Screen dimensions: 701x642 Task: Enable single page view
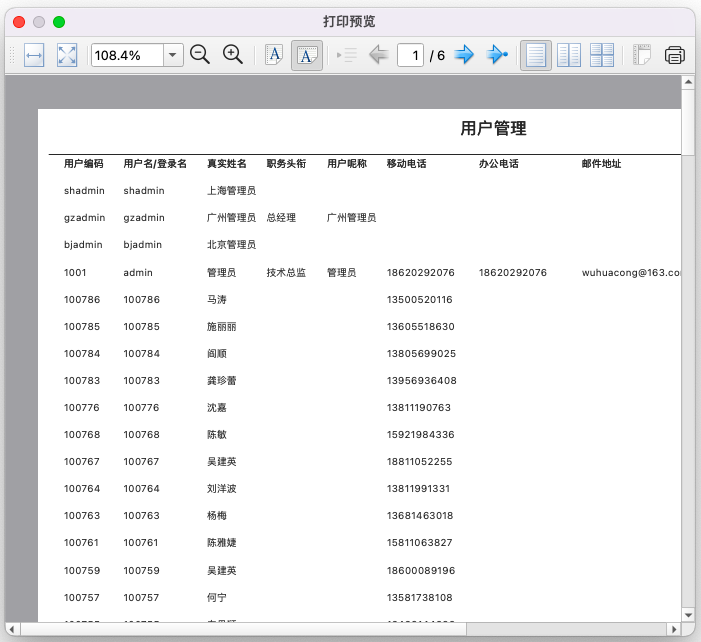point(536,56)
